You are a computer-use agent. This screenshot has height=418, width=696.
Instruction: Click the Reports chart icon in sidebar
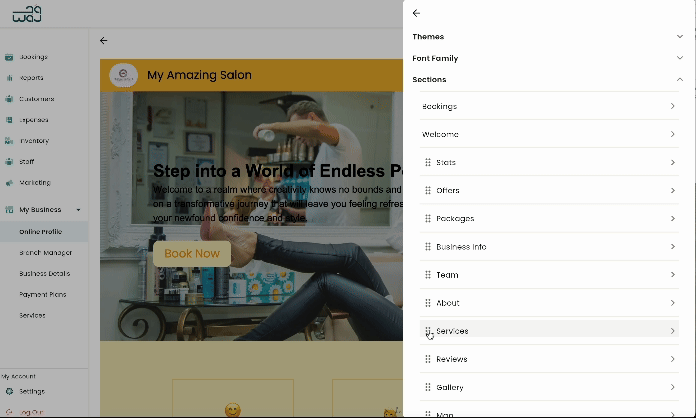click(9, 78)
